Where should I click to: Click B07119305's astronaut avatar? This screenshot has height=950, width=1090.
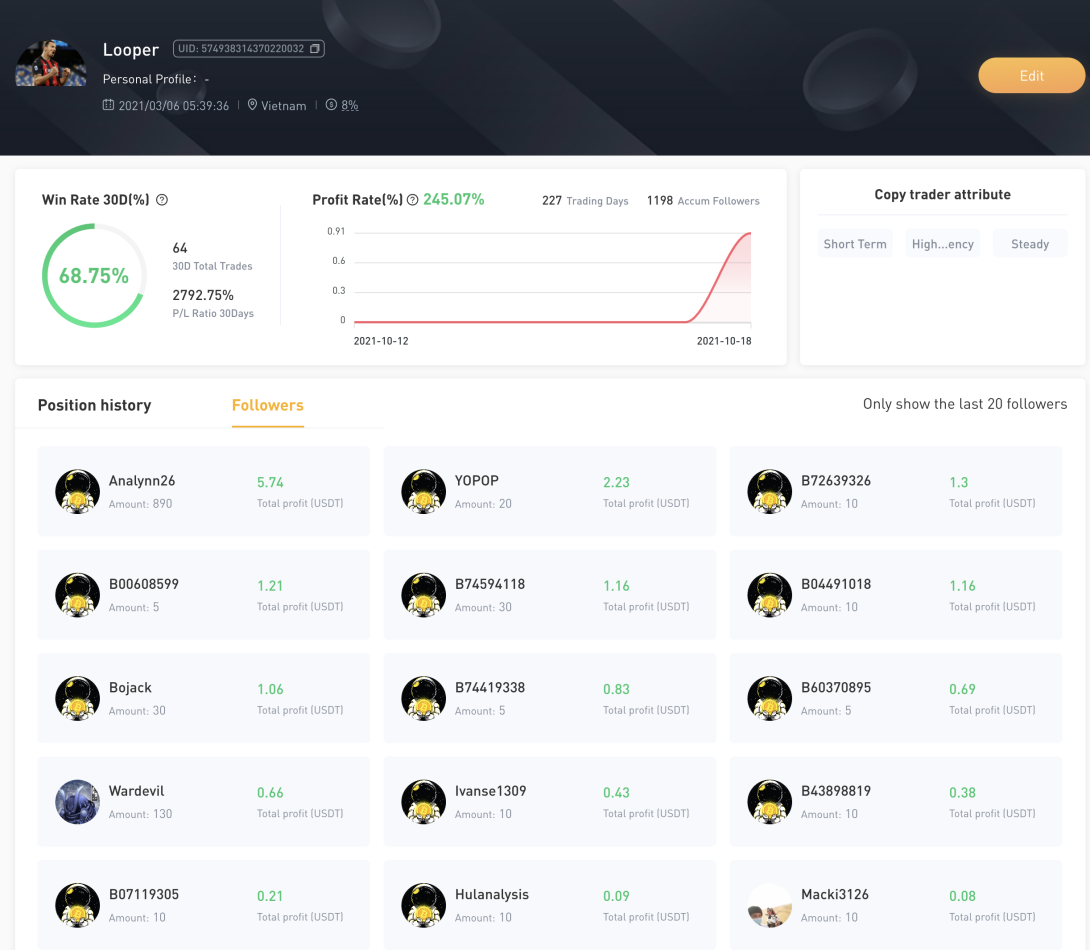pos(77,906)
